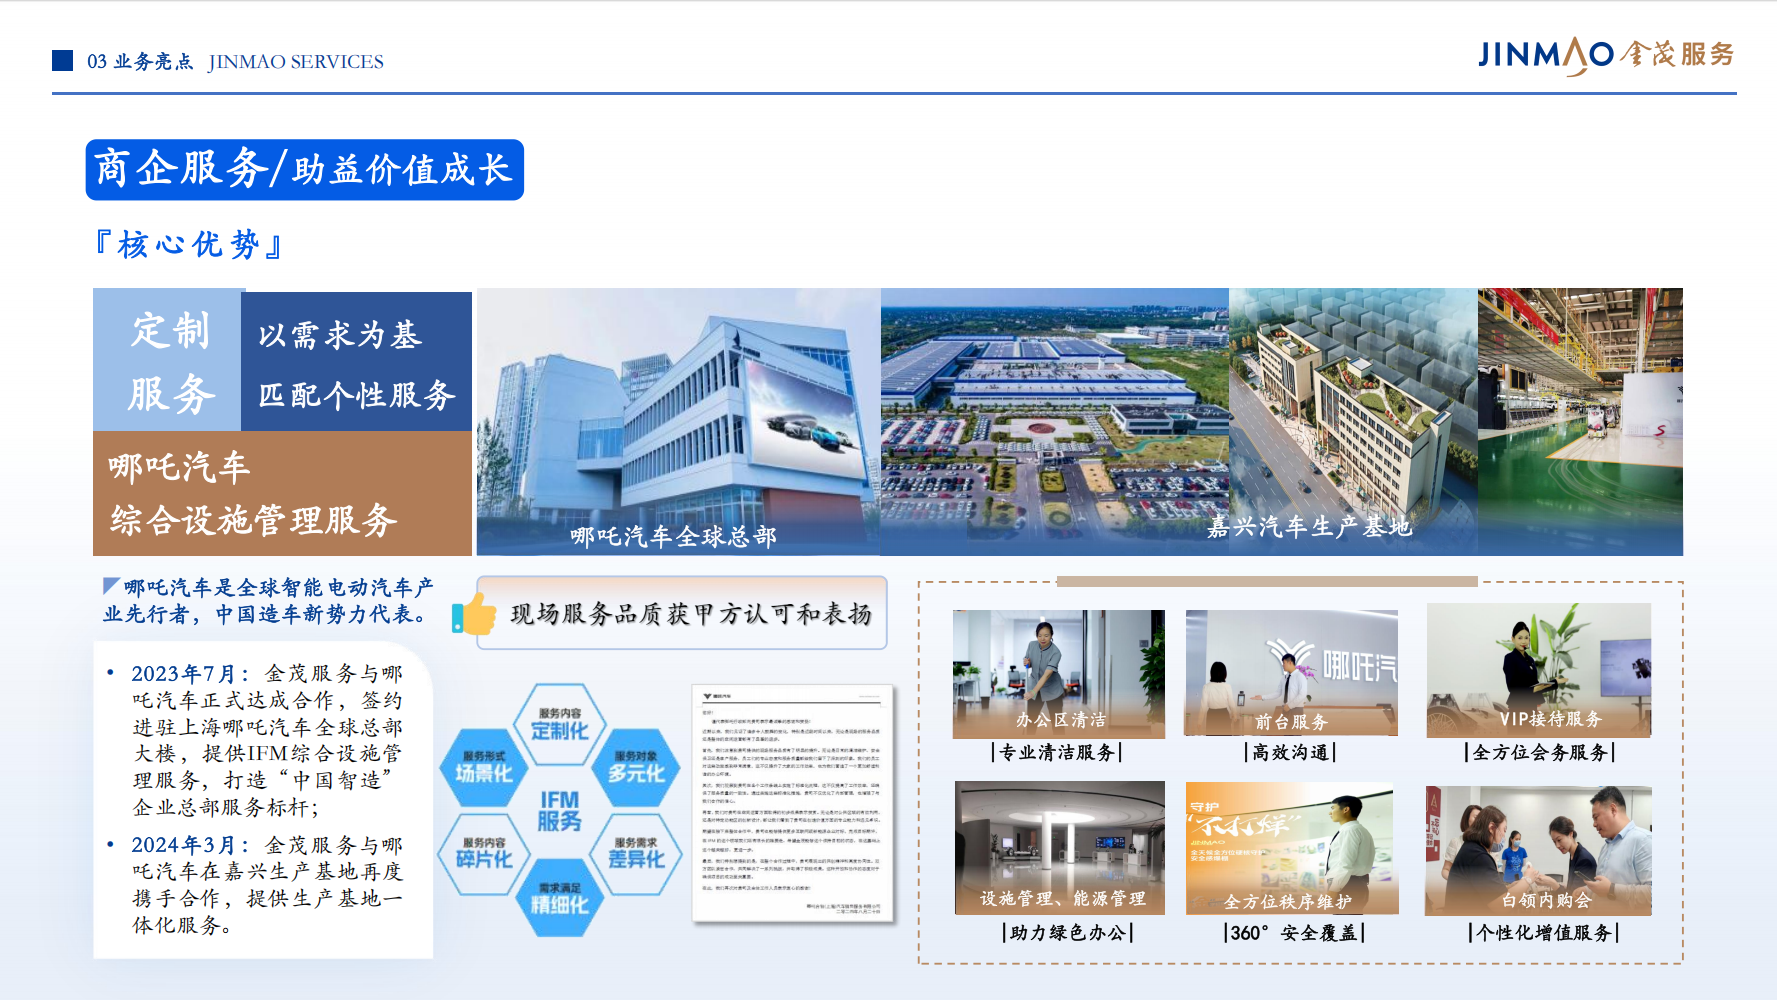This screenshot has width=1778, height=1000.
Task: Select the 定制化 hexagon
Action: click(x=560, y=723)
